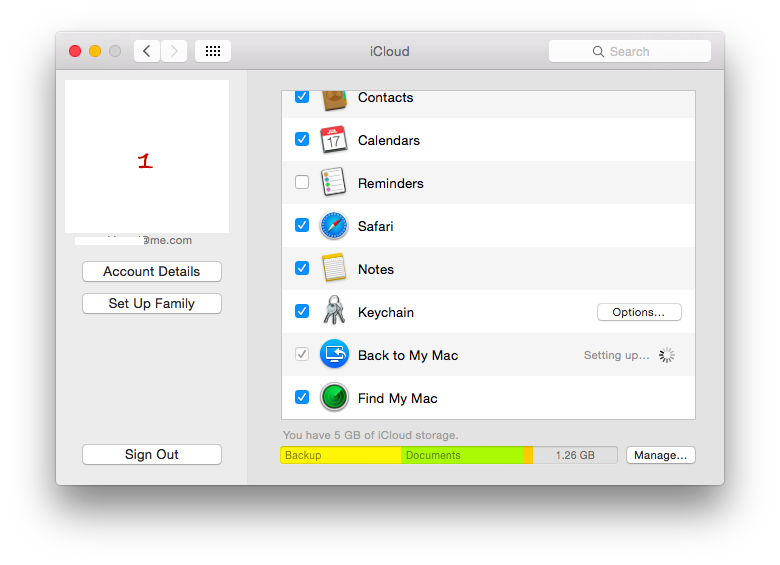
Task: Click the Safari compass icon
Action: [334, 226]
